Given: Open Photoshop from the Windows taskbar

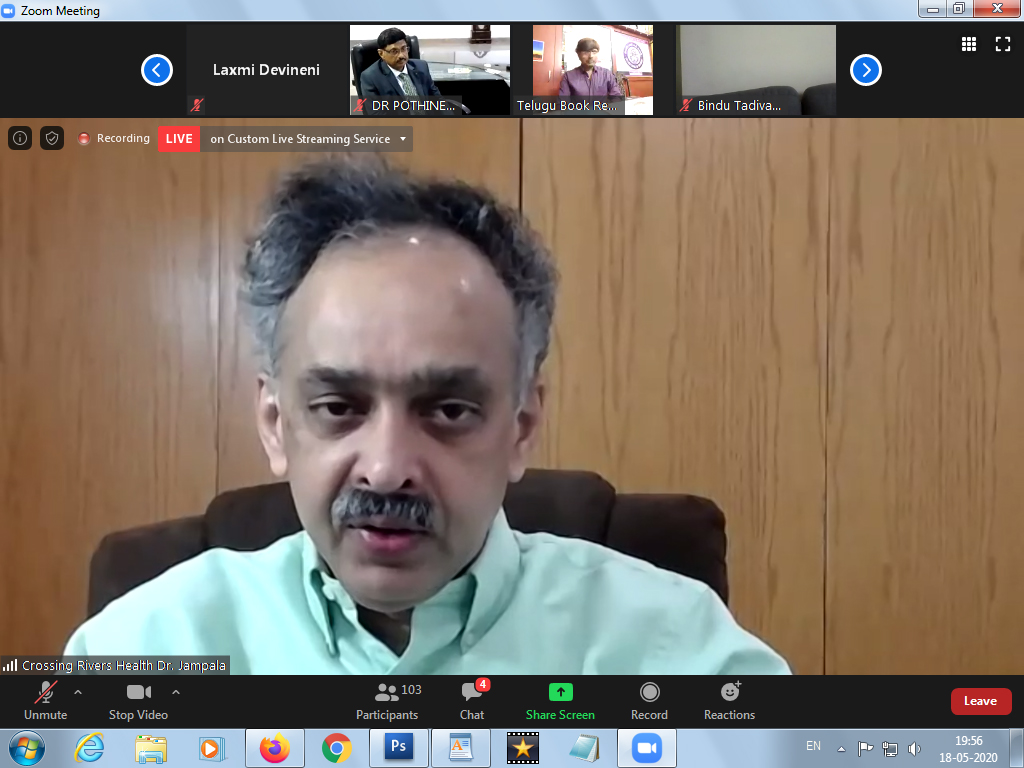Looking at the screenshot, I should (x=398, y=748).
